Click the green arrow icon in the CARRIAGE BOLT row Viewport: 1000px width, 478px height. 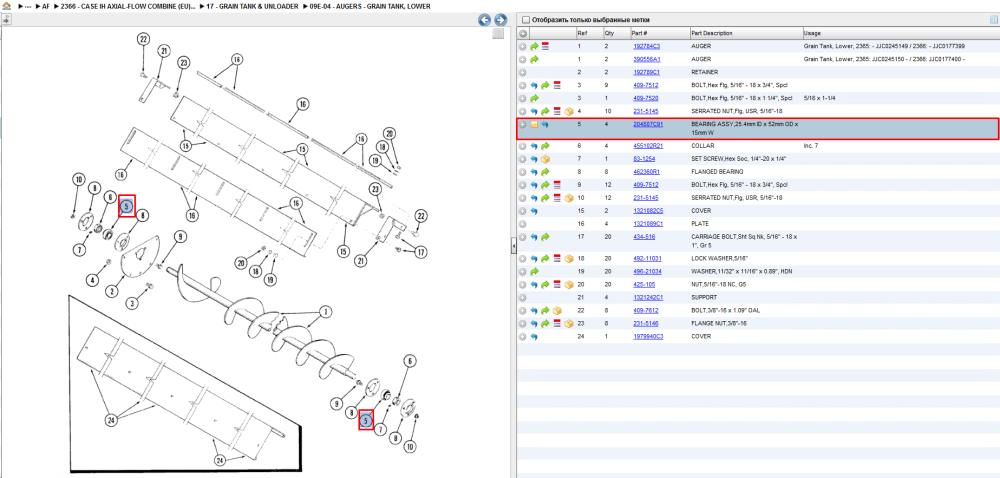pos(545,237)
